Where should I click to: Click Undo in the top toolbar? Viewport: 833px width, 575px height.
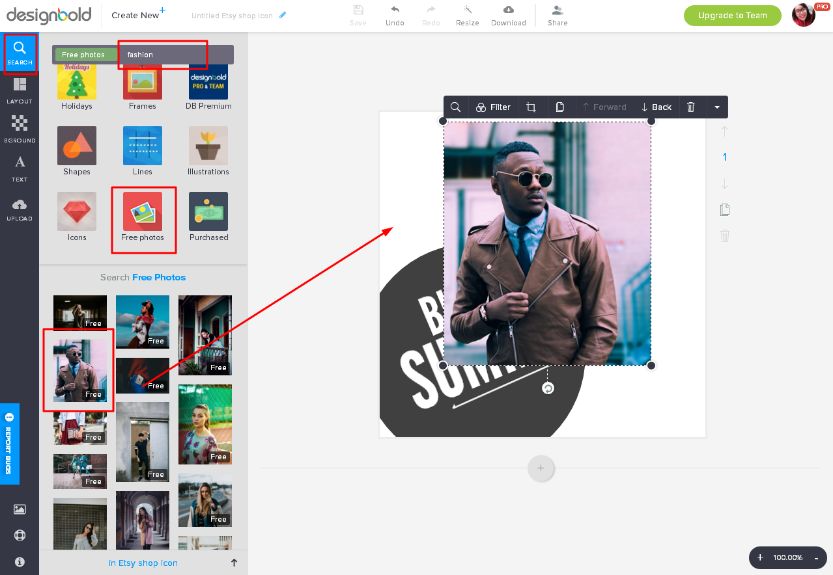click(395, 15)
